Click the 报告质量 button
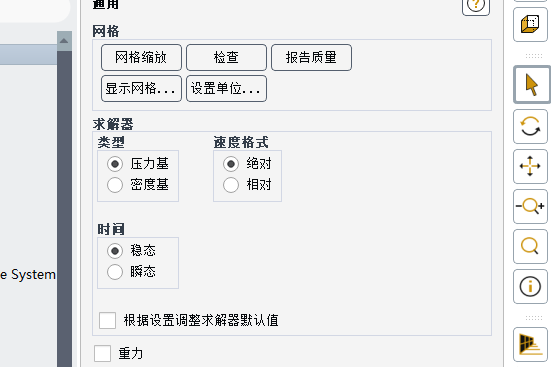Viewport: 551px width, 367px height. tap(311, 57)
